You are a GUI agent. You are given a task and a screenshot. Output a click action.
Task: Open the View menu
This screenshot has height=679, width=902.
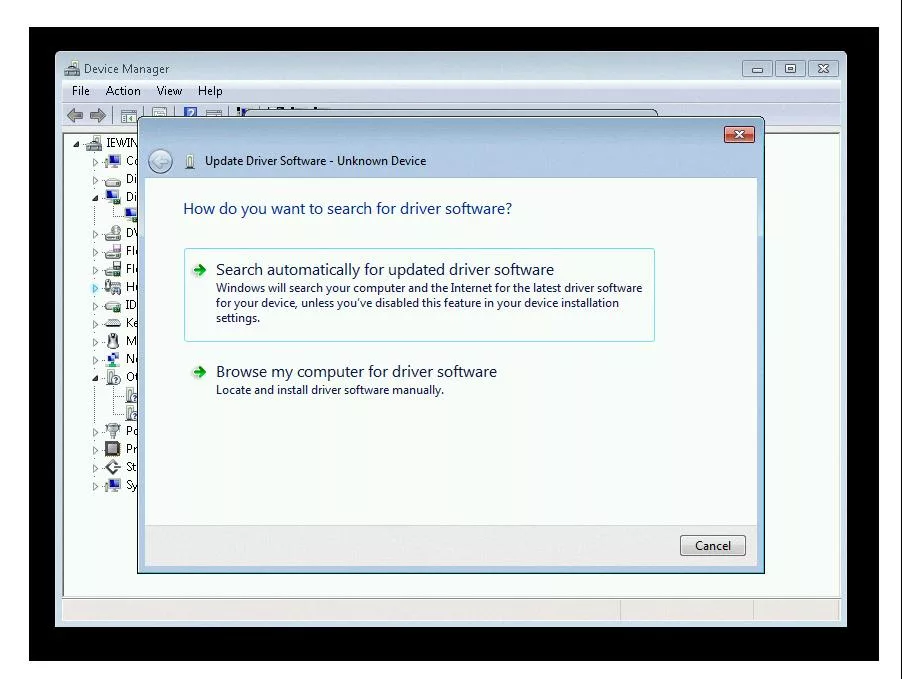click(168, 90)
